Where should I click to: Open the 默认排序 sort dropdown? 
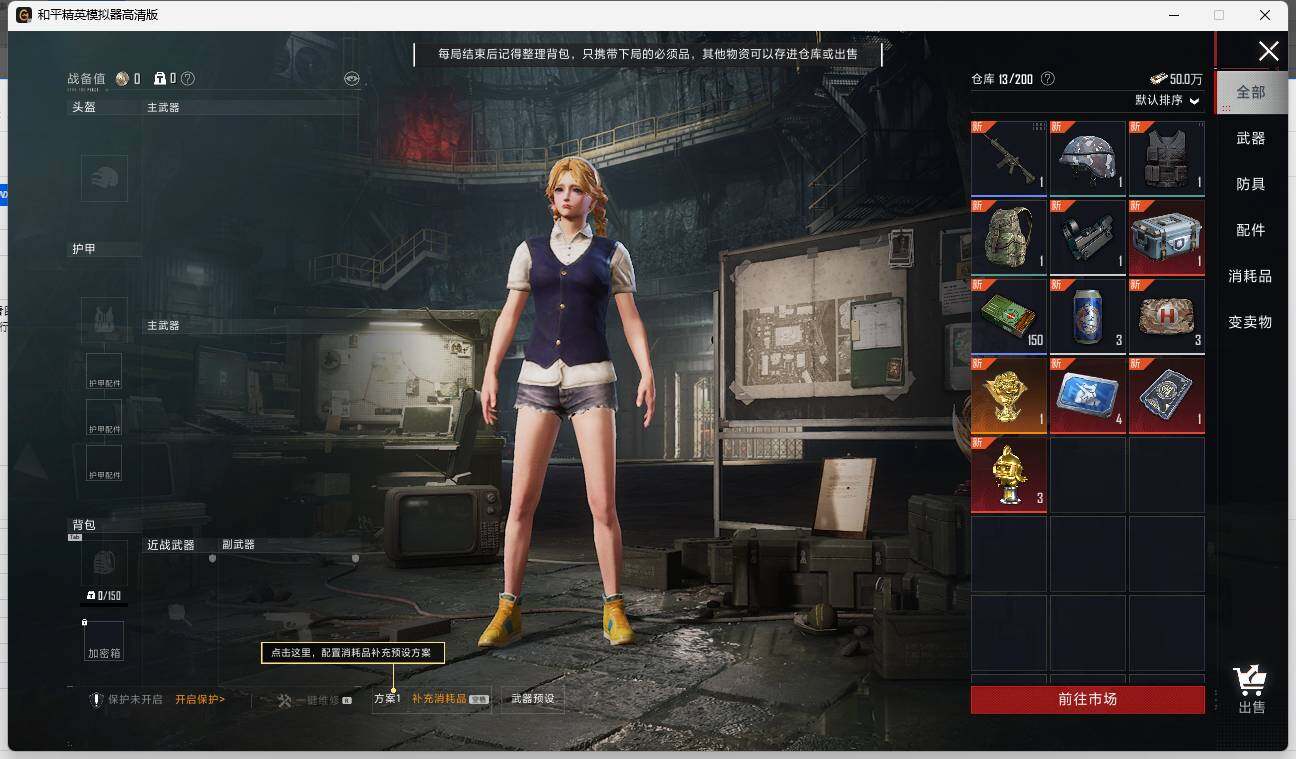point(1167,100)
